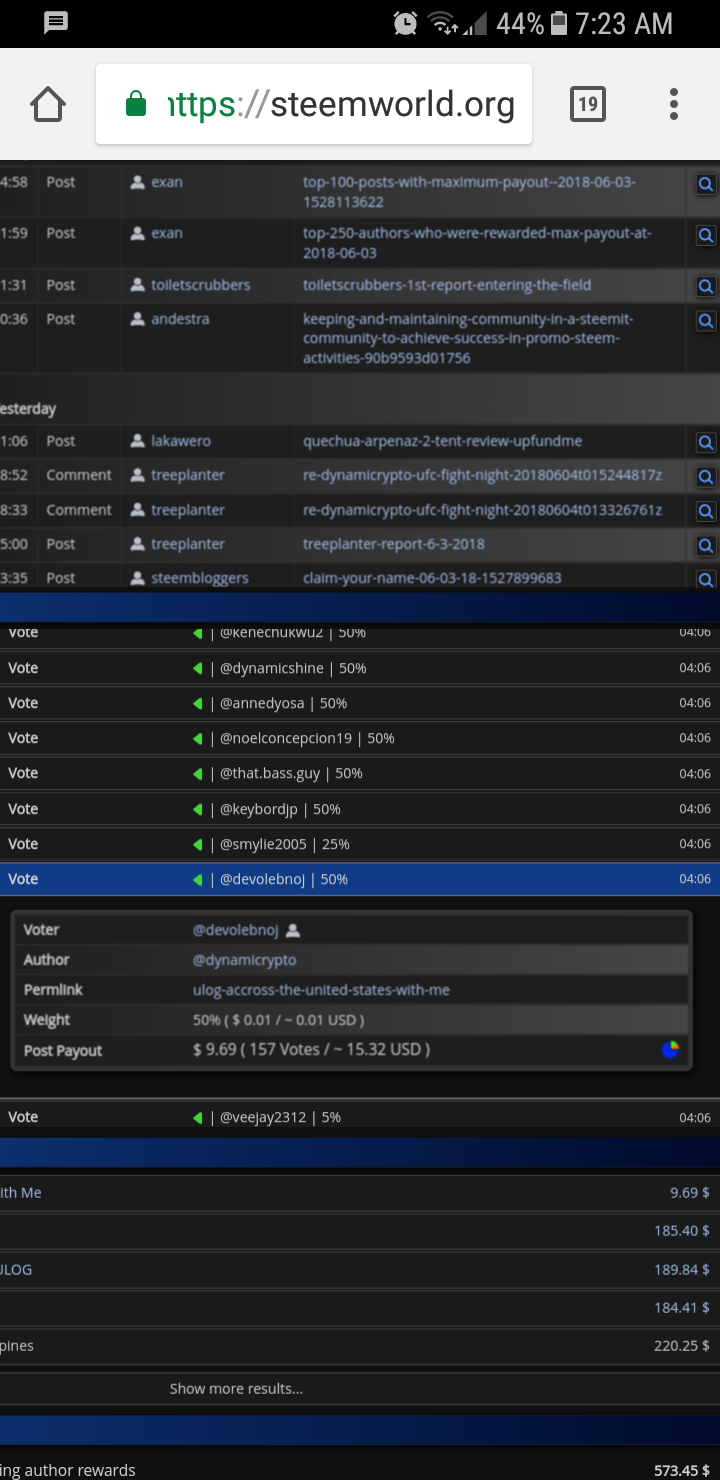Select the 573.45 $ author rewards total

(682, 1470)
